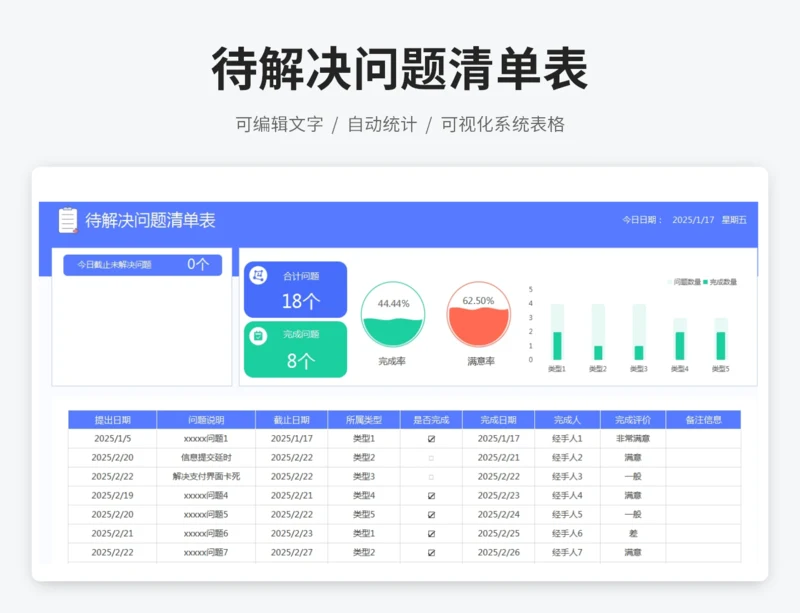Toggle the 是否完成 checkbox for xxxxx问题6
The width and height of the screenshot is (800, 613).
[431, 534]
